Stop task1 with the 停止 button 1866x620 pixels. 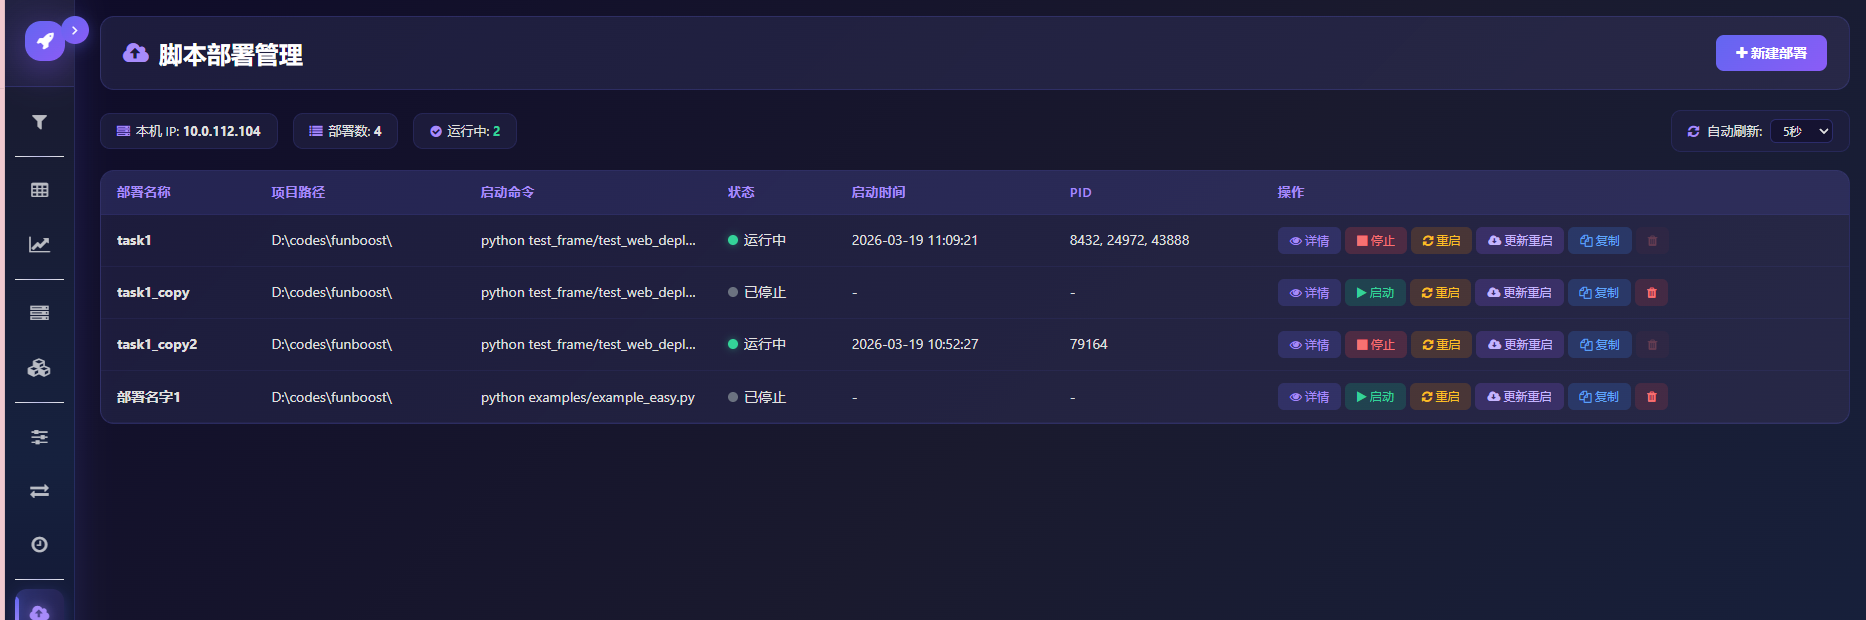[1376, 241]
